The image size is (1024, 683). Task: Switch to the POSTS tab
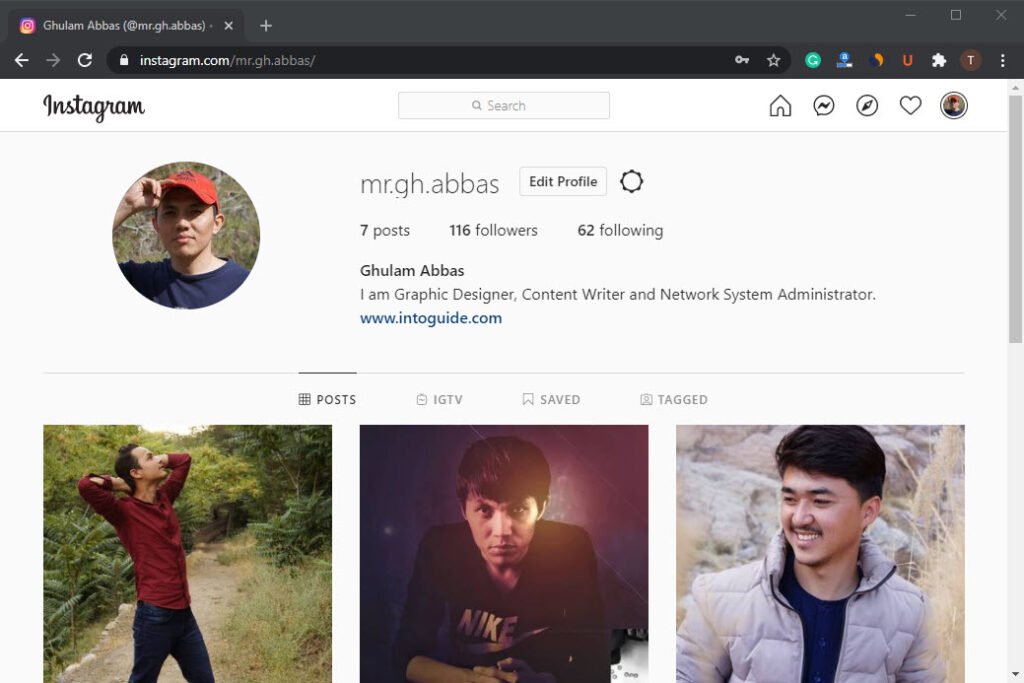click(327, 400)
